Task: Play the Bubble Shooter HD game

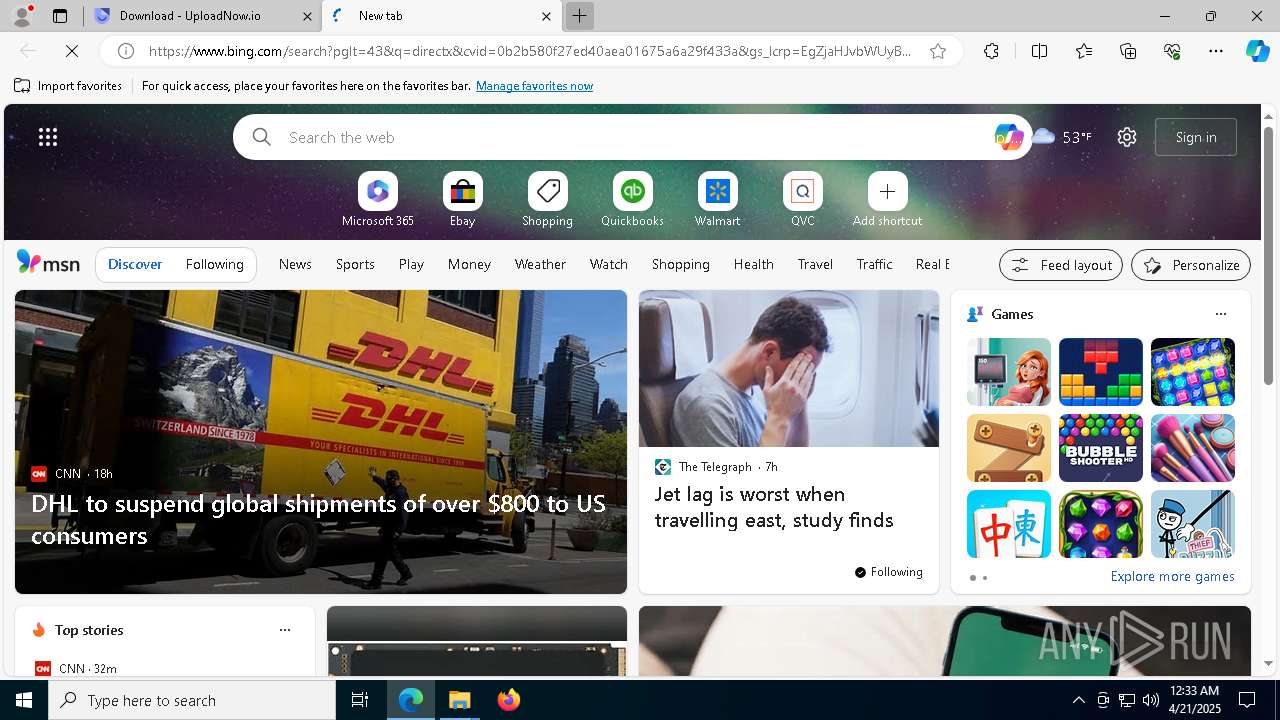Action: pos(1100,448)
